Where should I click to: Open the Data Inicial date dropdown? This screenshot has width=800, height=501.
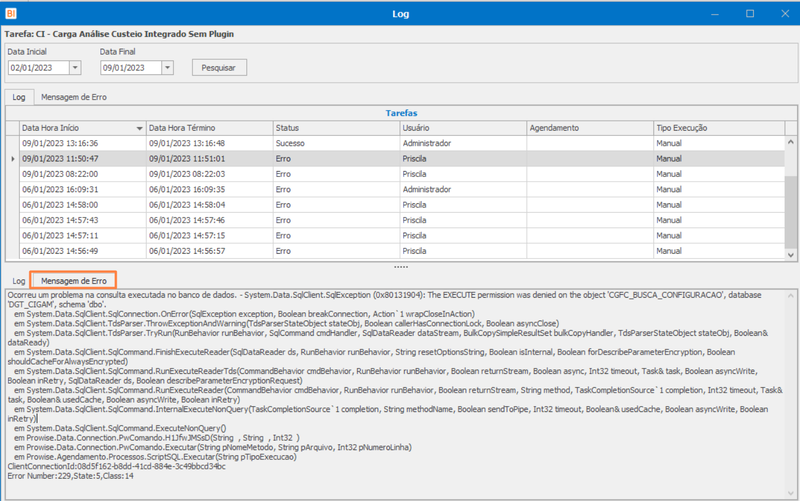(x=75, y=68)
